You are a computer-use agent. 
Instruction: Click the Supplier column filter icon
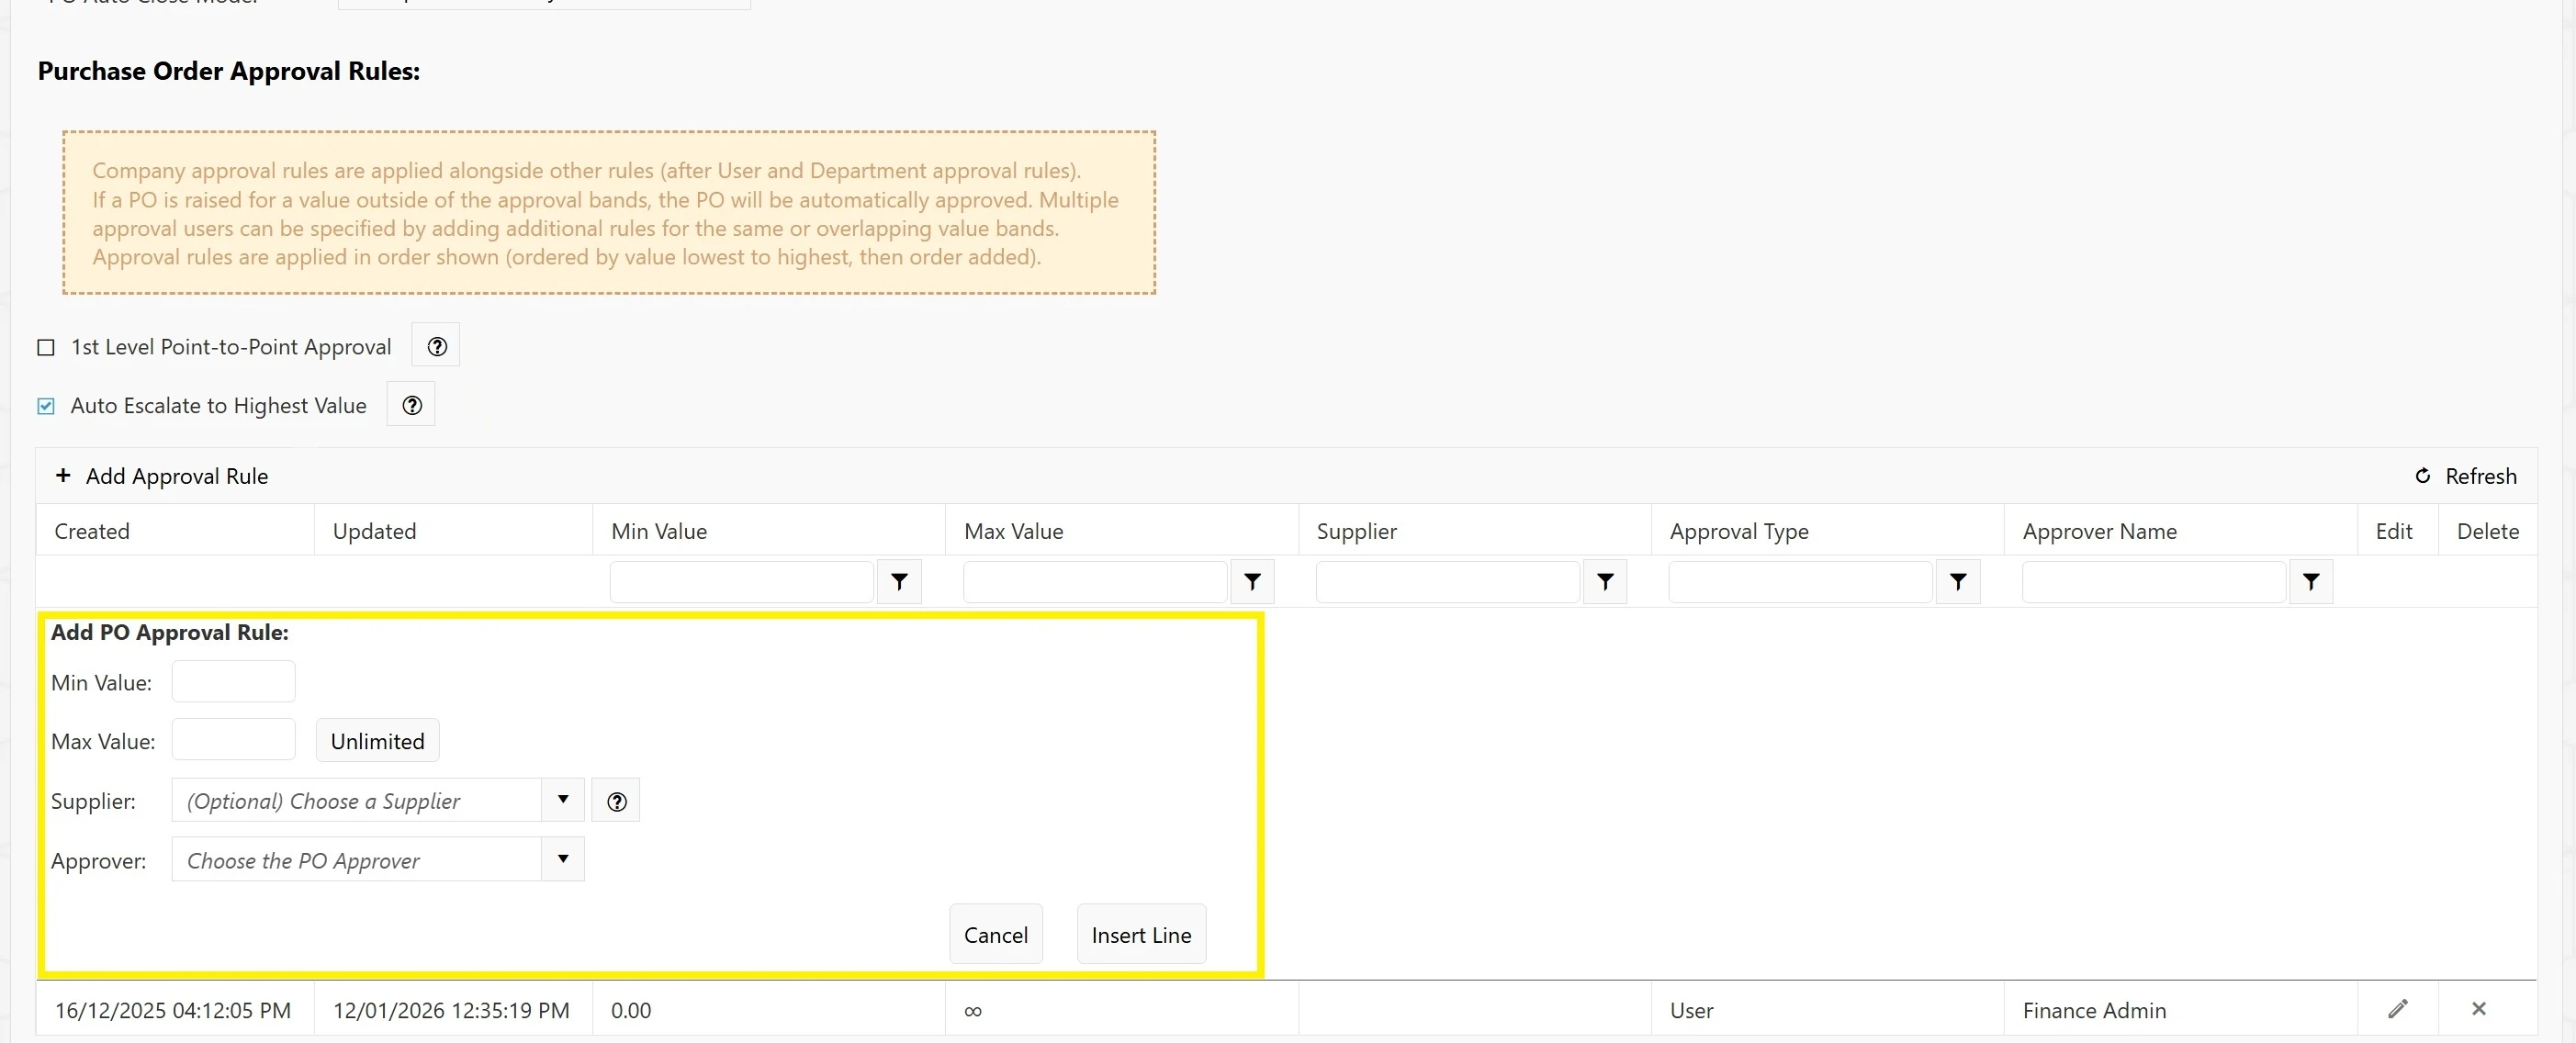tap(1605, 582)
